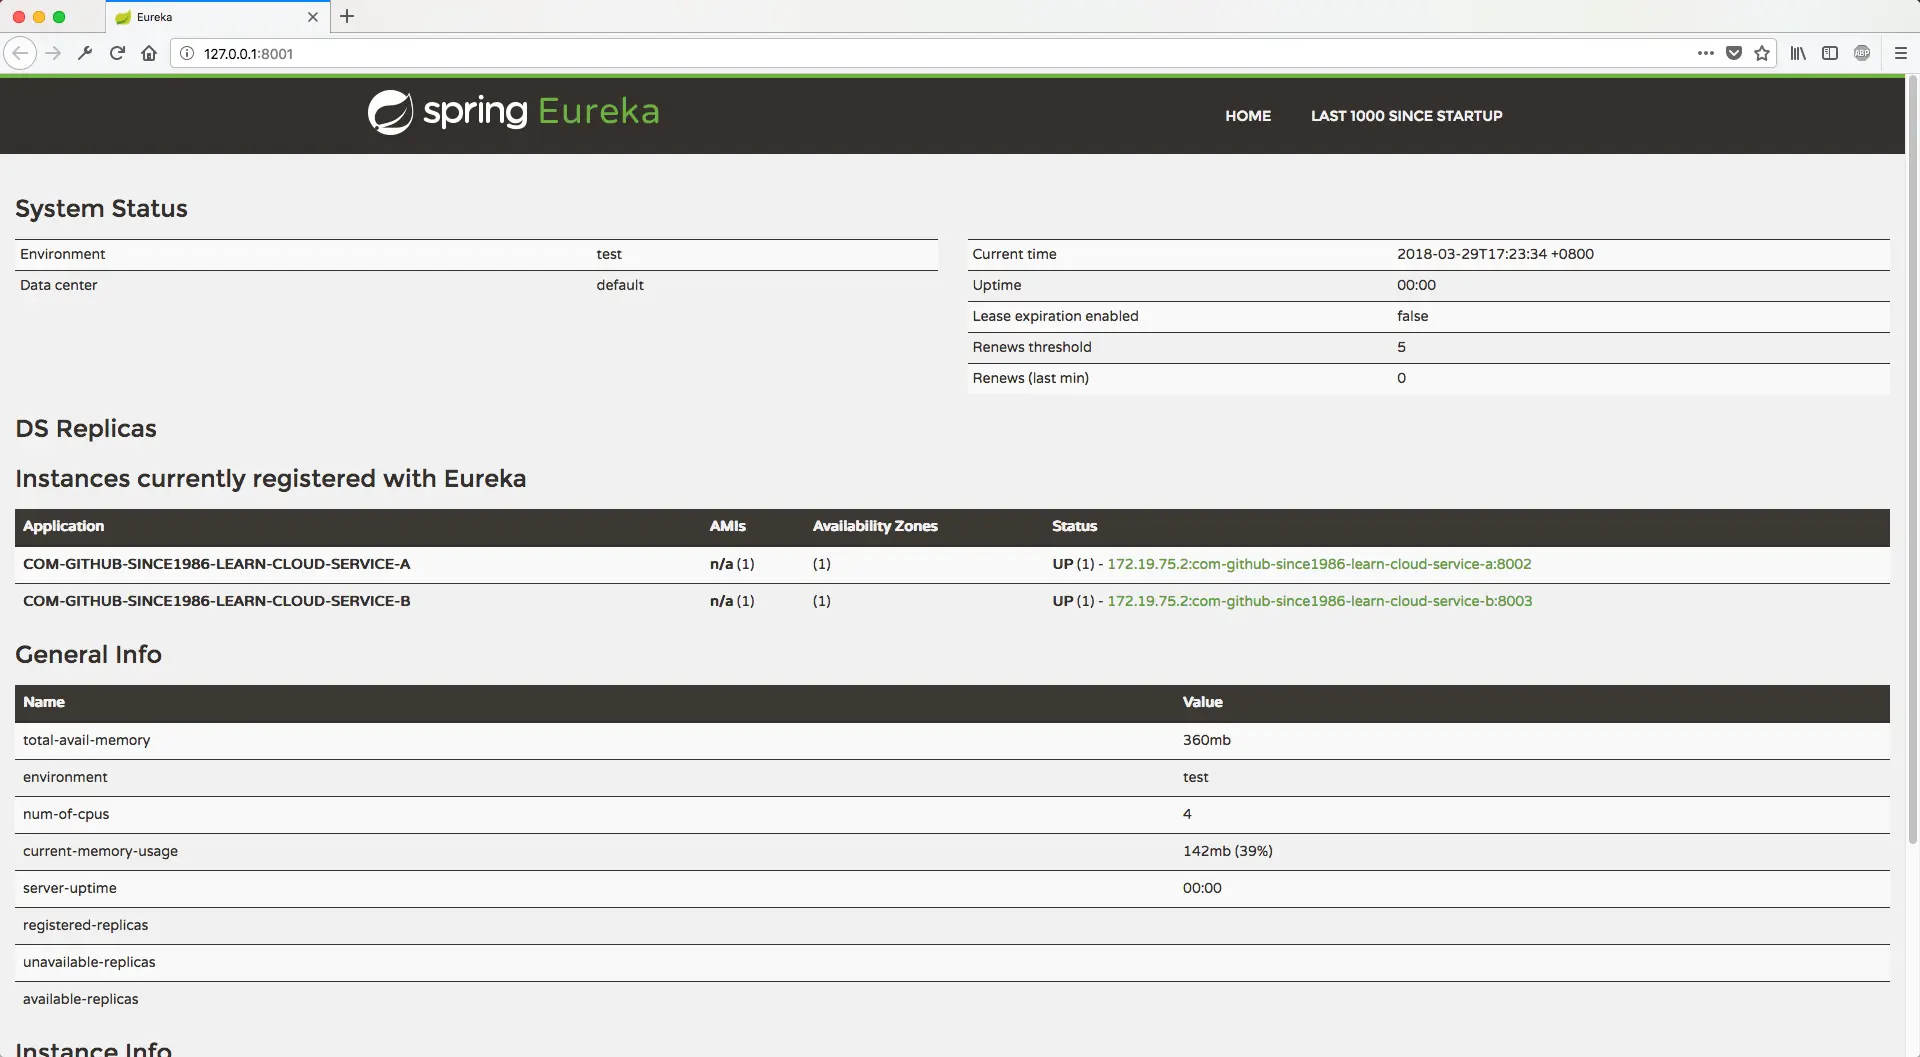Toggle the sidebars icon
This screenshot has height=1057, width=1920.
point(1830,53)
